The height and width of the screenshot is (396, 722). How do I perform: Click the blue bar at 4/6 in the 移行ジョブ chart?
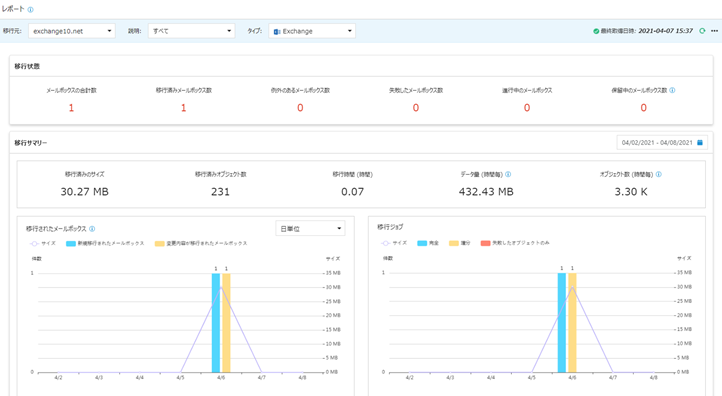[x=562, y=322]
